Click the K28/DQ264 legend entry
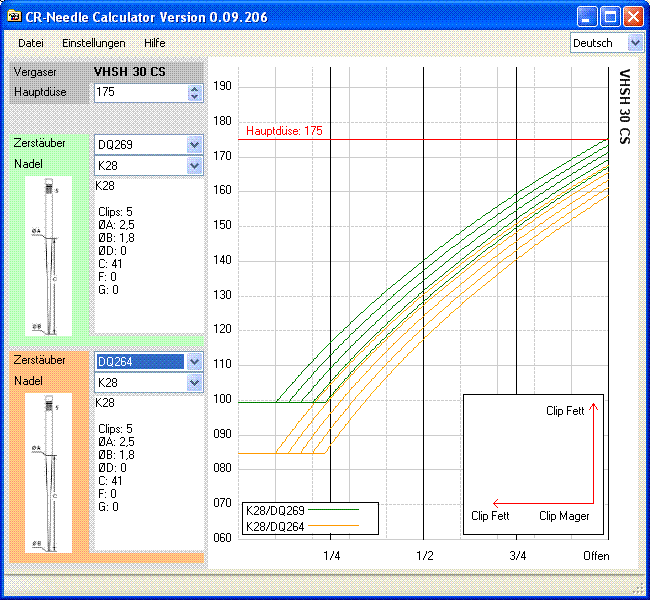 click(302, 527)
